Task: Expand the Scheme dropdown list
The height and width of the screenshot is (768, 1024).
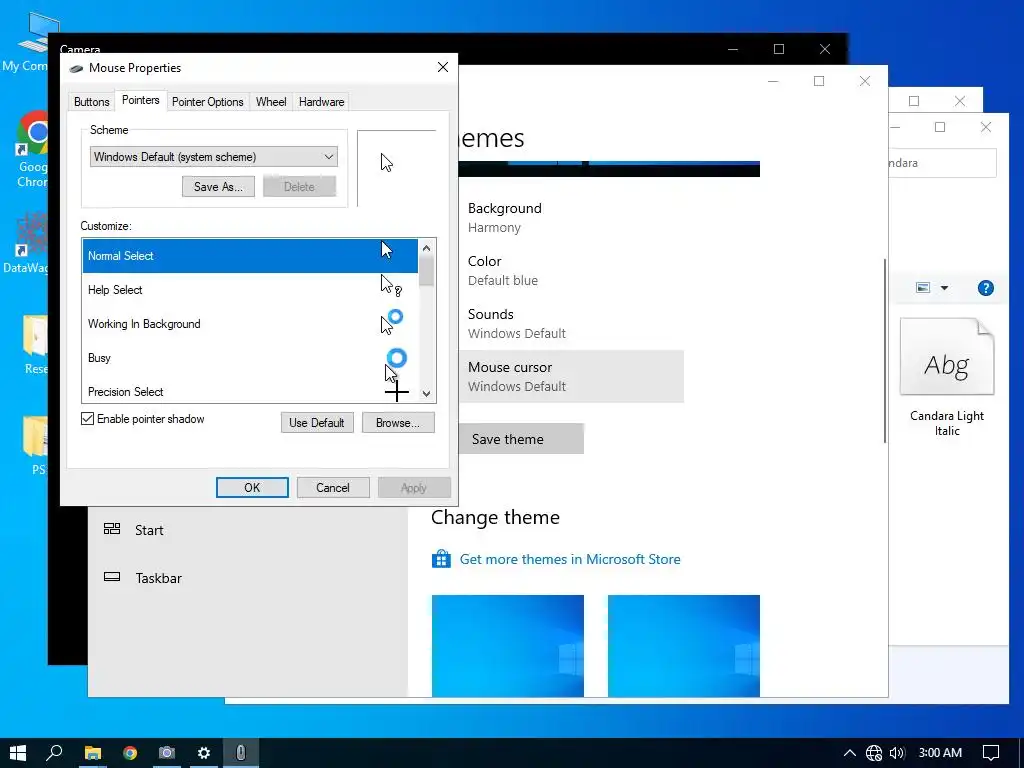Action: (214, 157)
